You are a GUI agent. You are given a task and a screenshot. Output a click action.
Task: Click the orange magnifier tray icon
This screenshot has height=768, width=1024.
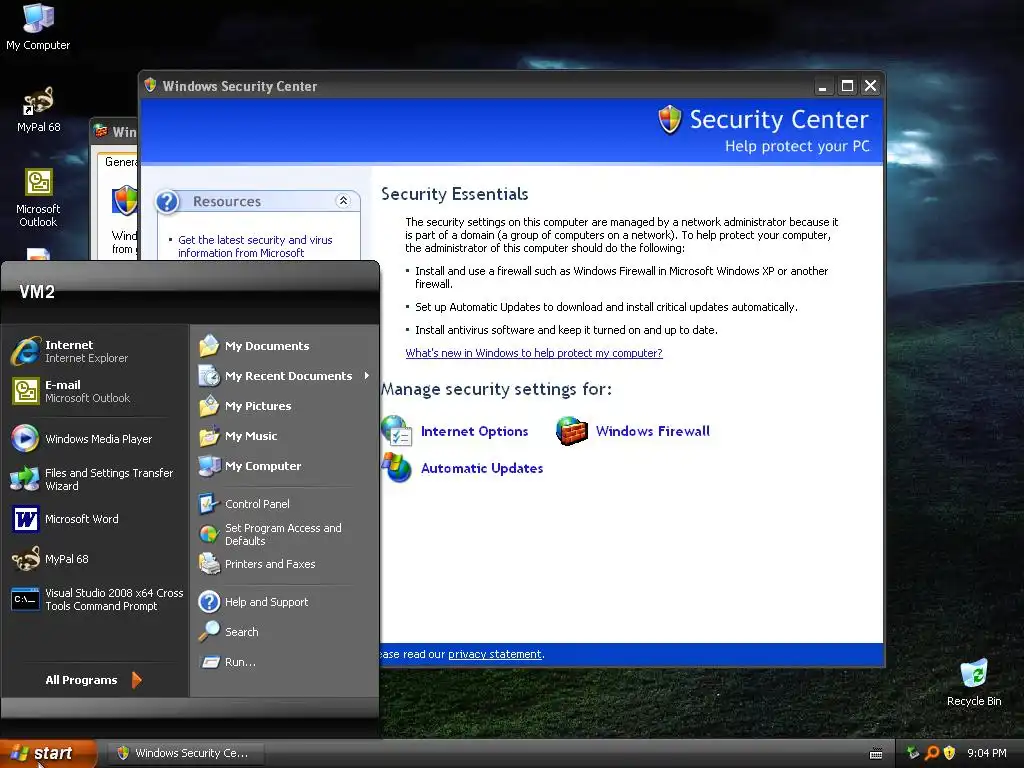click(x=931, y=753)
